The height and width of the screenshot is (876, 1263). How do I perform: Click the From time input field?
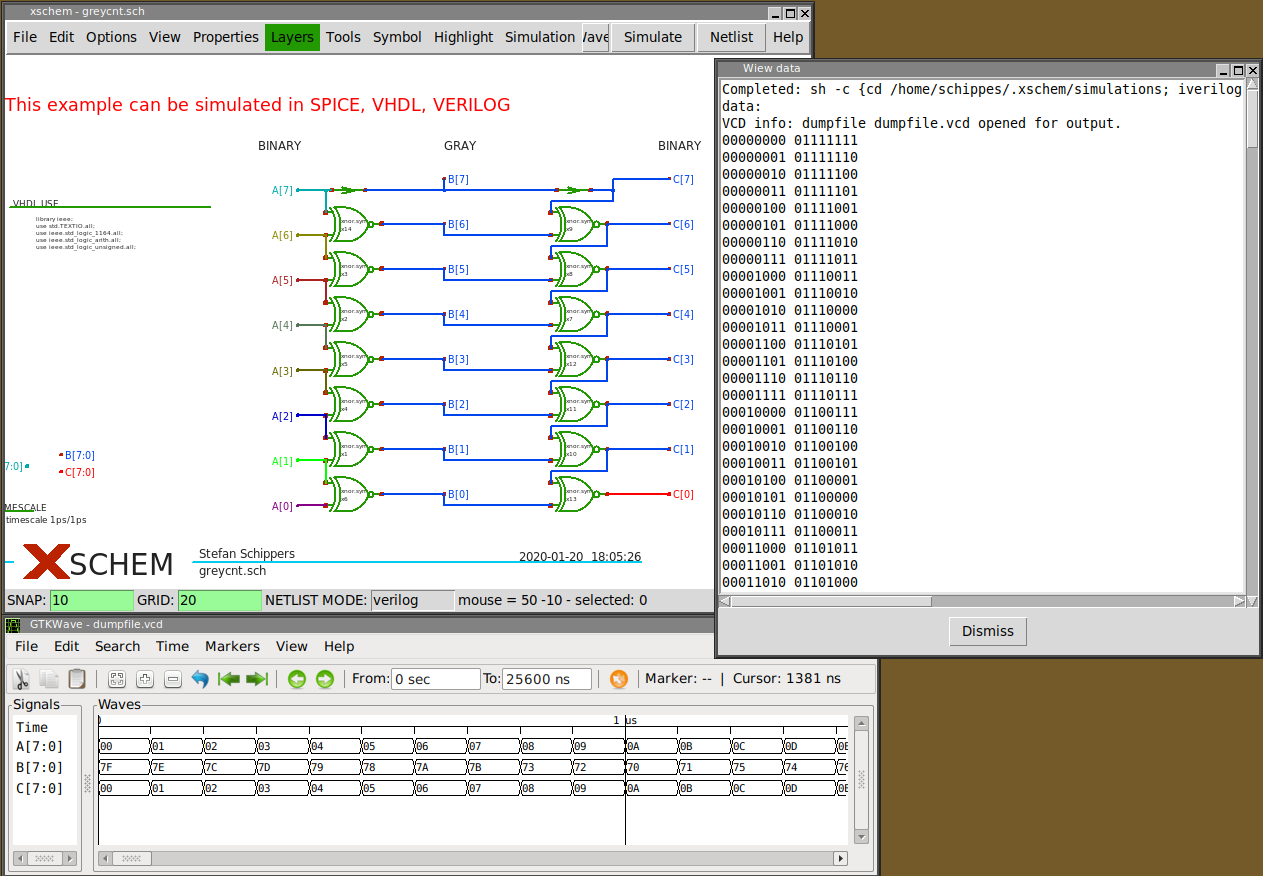(x=435, y=679)
